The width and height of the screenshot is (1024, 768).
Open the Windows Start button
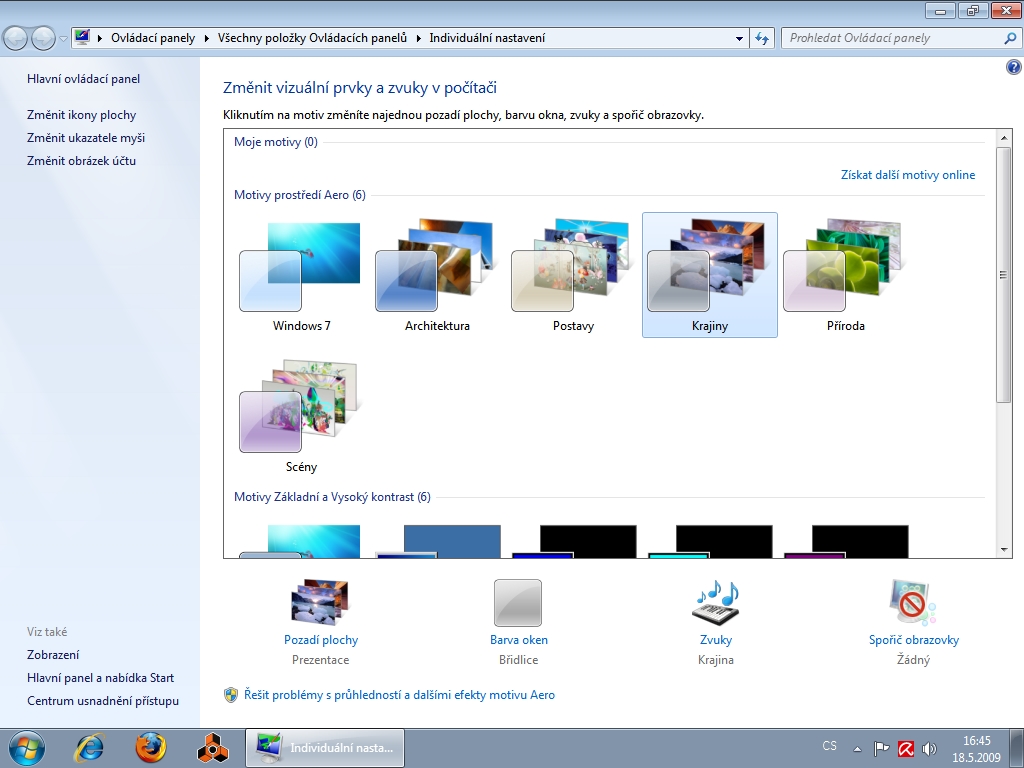(x=27, y=748)
